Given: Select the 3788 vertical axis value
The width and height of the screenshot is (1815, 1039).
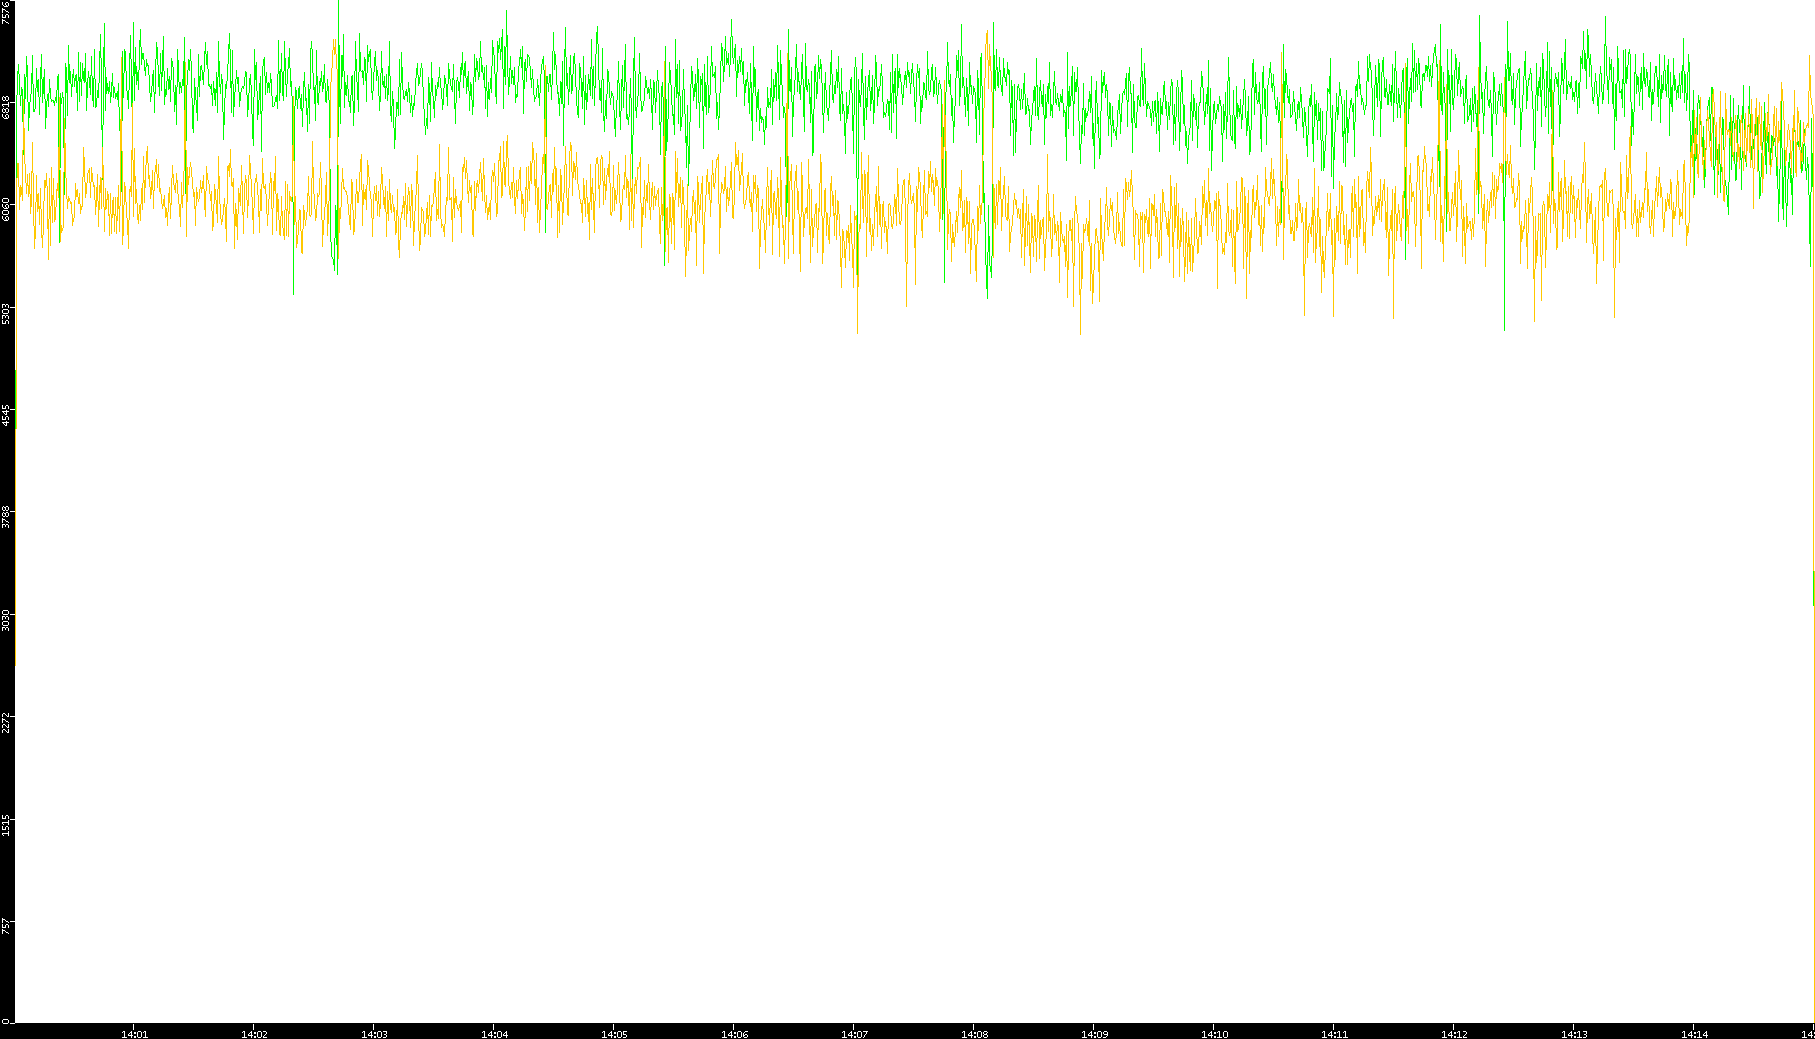Looking at the screenshot, I should pyautogui.click(x=7, y=518).
